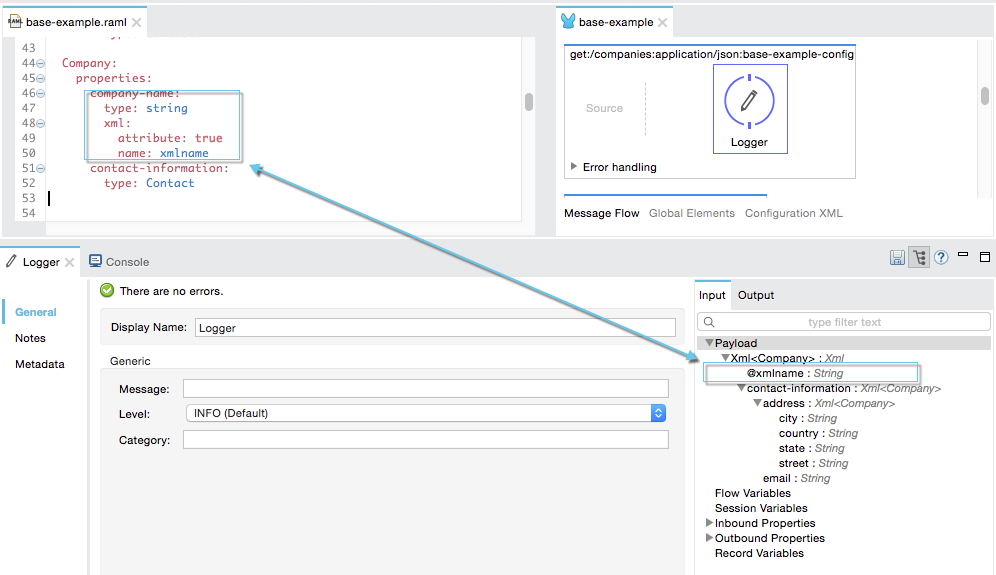Collapse the Company fold marker on line 44

pyautogui.click(x=41, y=64)
